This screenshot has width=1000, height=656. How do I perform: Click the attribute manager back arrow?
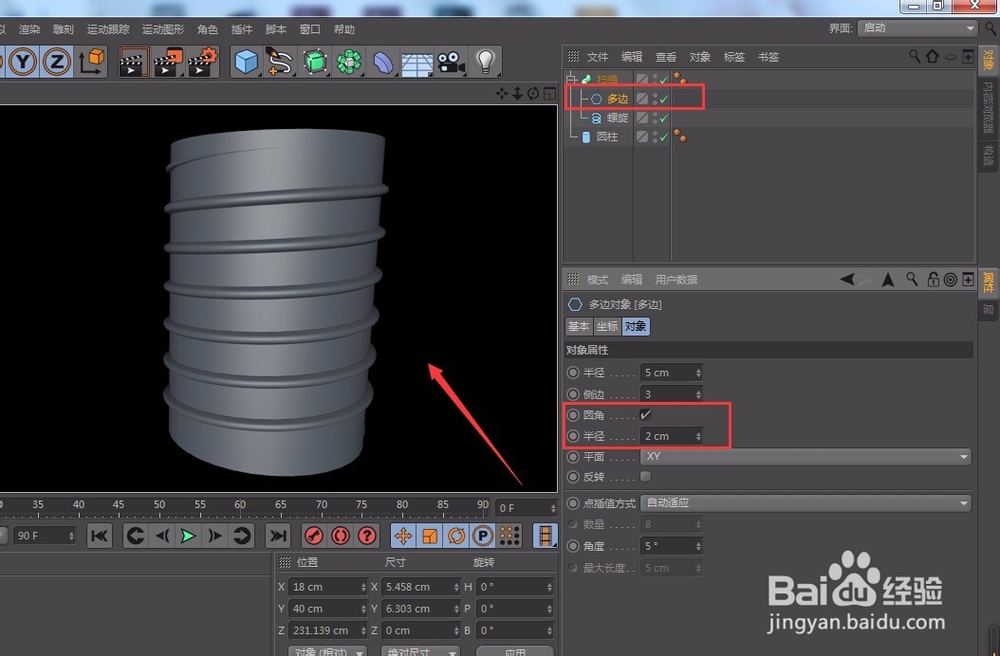click(x=848, y=279)
